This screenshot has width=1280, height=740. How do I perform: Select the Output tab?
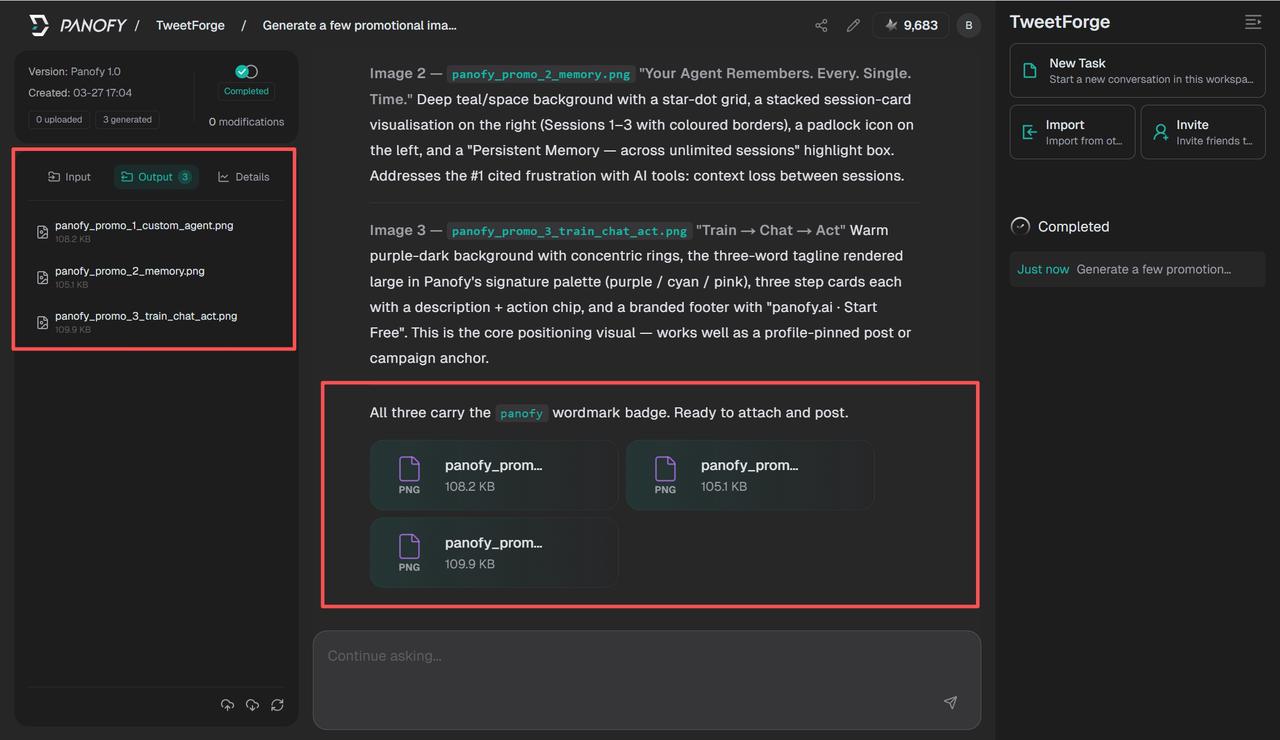click(x=155, y=177)
